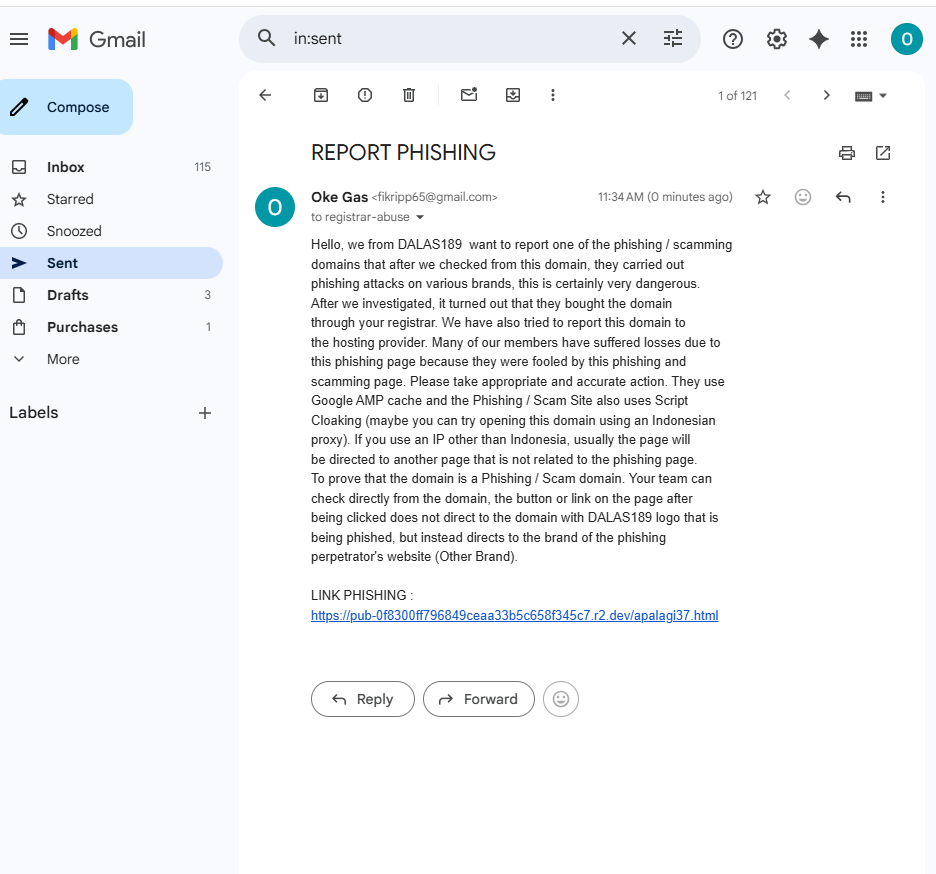
Task: Archive this email
Action: (321, 95)
